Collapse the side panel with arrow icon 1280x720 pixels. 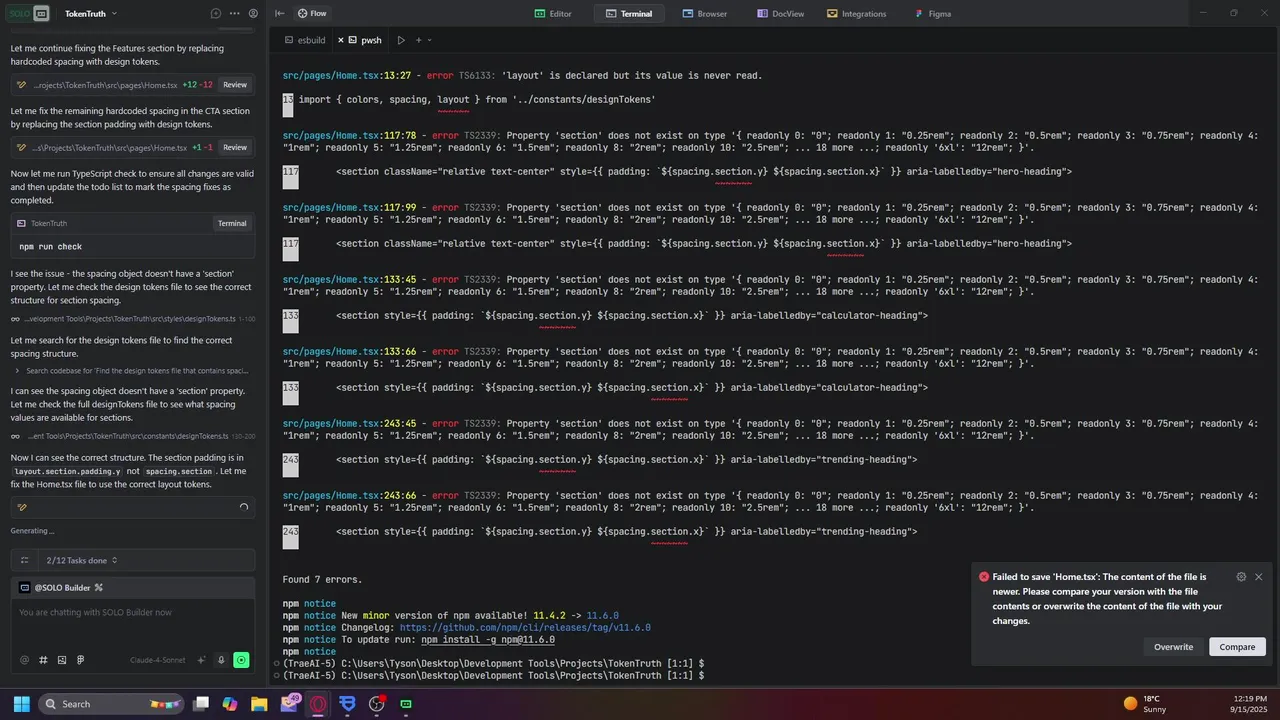click(280, 13)
